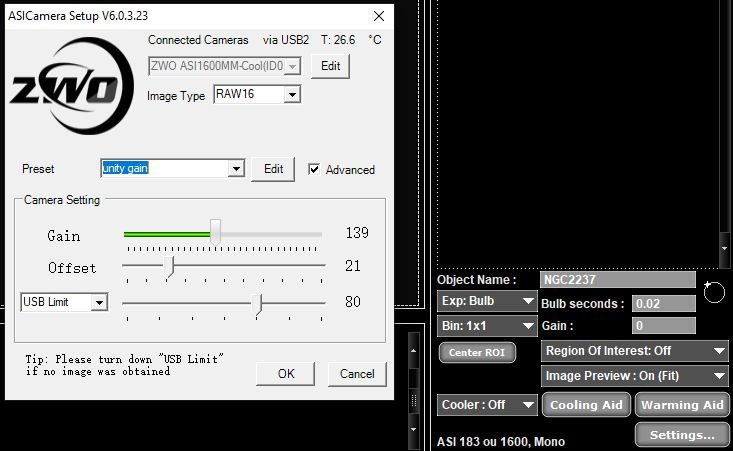The image size is (733, 451).
Task: Click Edit next to the Preset field
Action: [273, 169]
